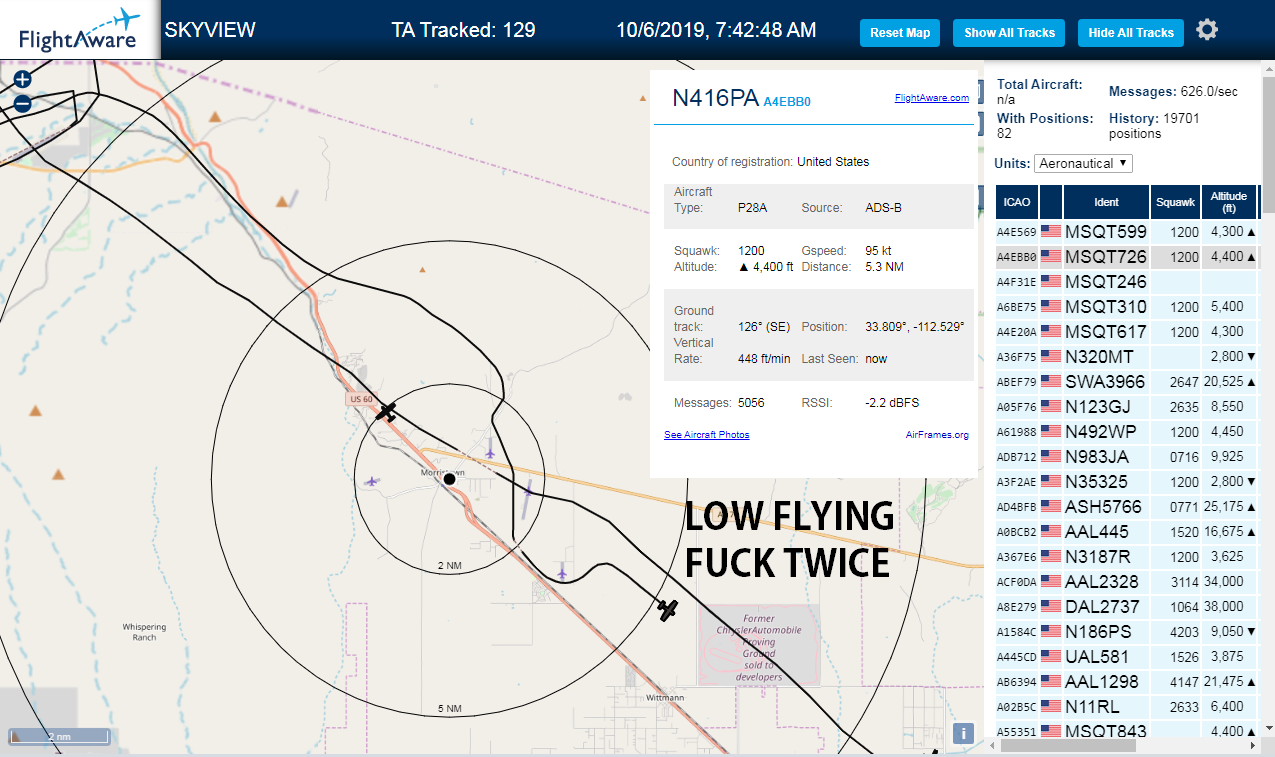
Task: Select the AAL2328 aircraft row
Action: 1126,581
